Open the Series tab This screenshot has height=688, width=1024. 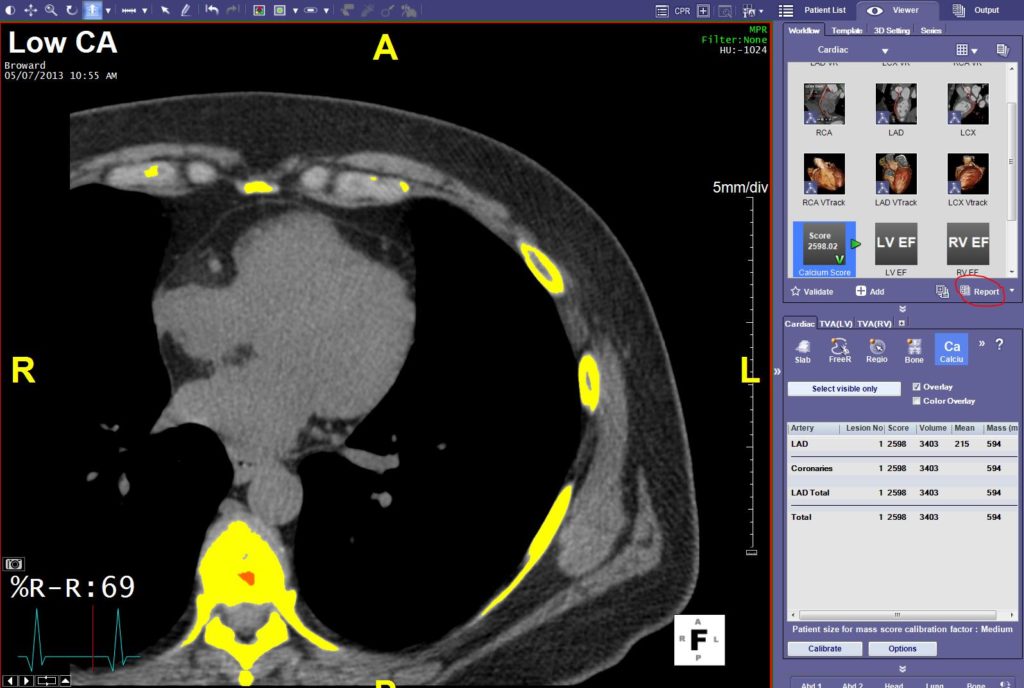931,30
